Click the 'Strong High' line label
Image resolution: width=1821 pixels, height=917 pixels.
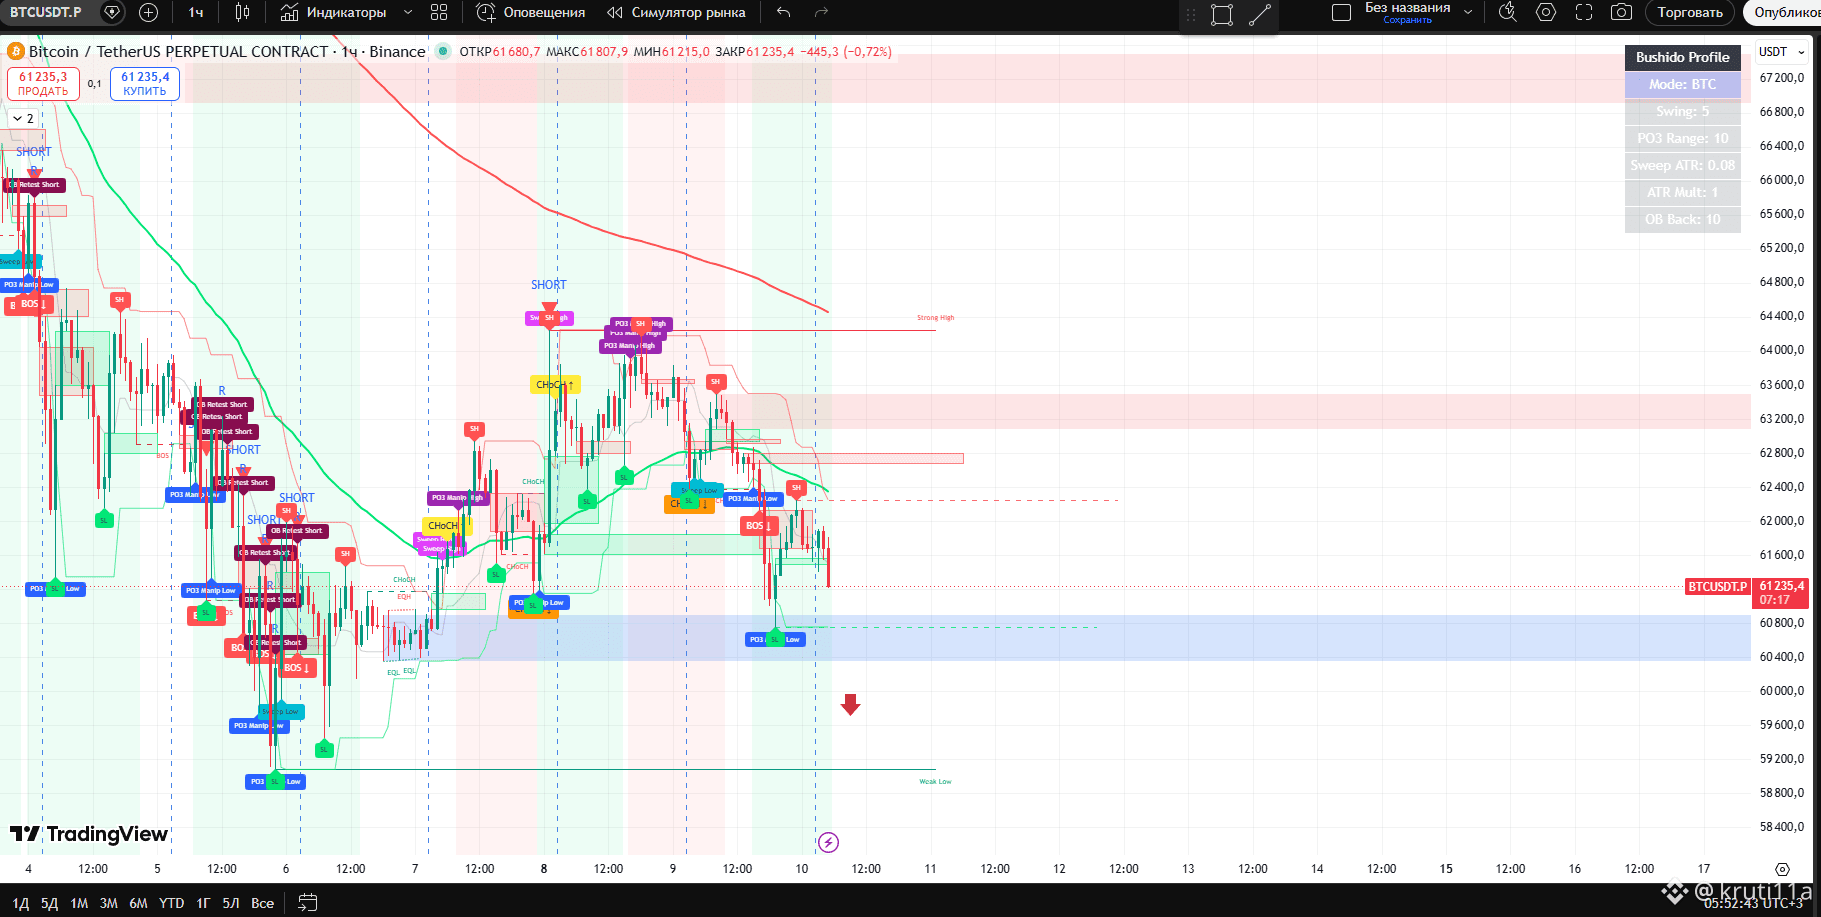[x=936, y=318]
